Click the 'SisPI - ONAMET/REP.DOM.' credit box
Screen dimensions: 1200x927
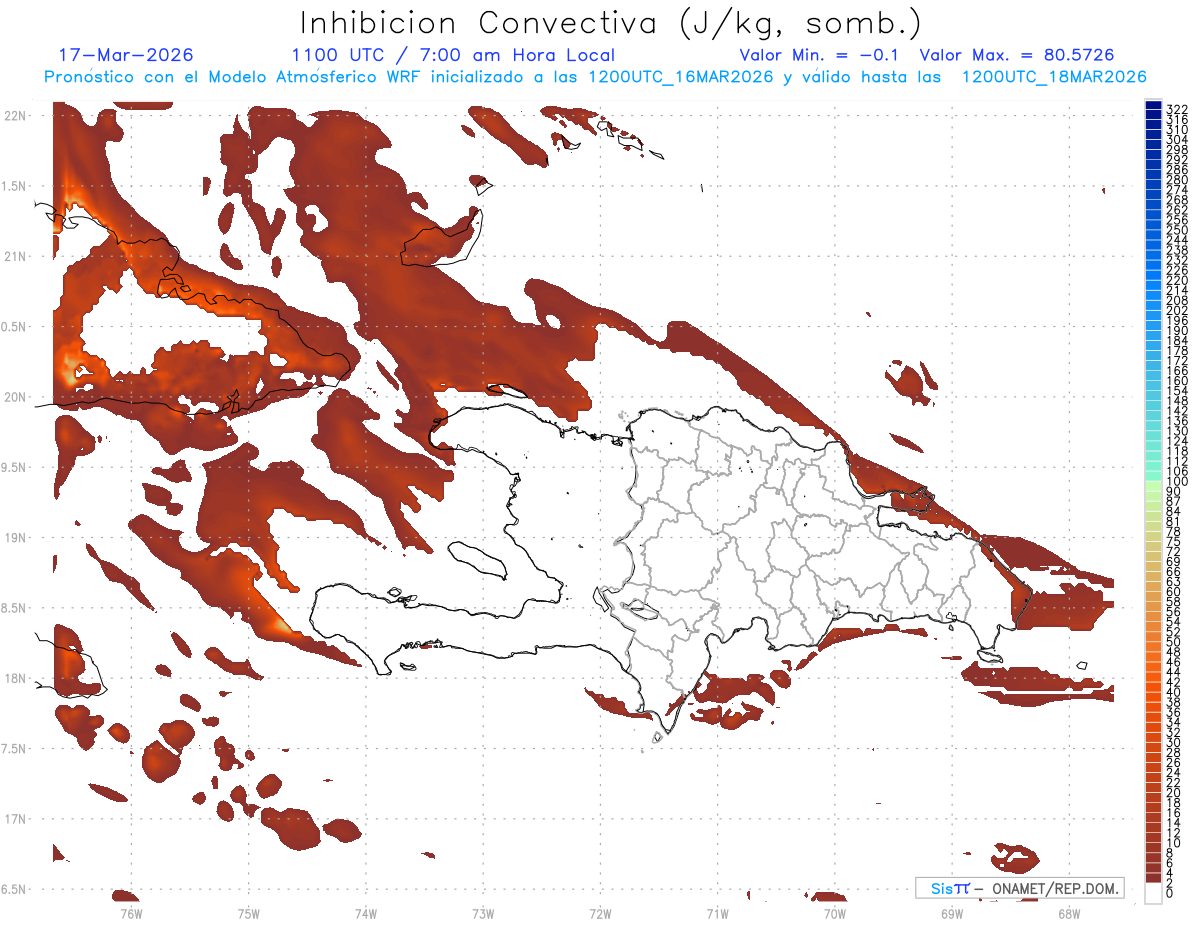pyautogui.click(x=1019, y=888)
